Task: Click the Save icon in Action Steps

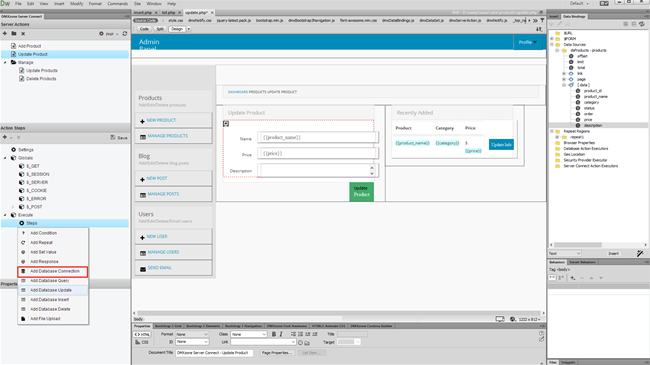Action: click(x=119, y=137)
